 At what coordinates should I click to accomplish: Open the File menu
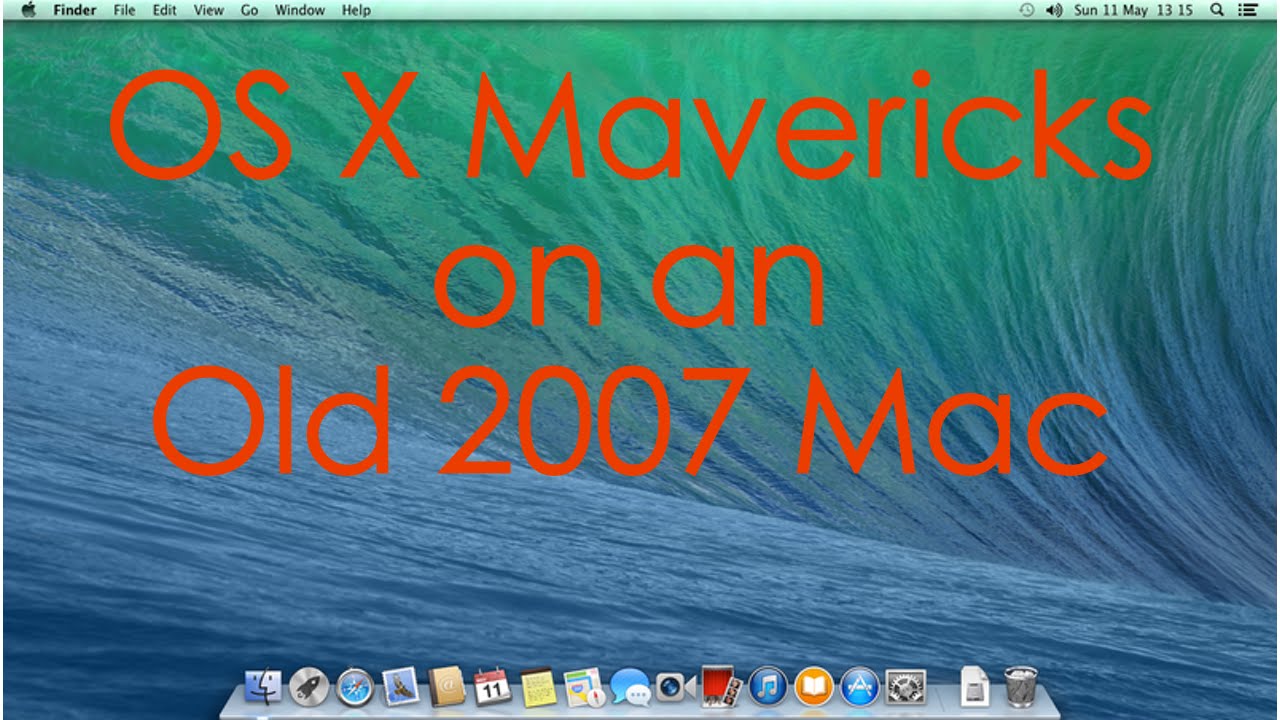pos(125,10)
